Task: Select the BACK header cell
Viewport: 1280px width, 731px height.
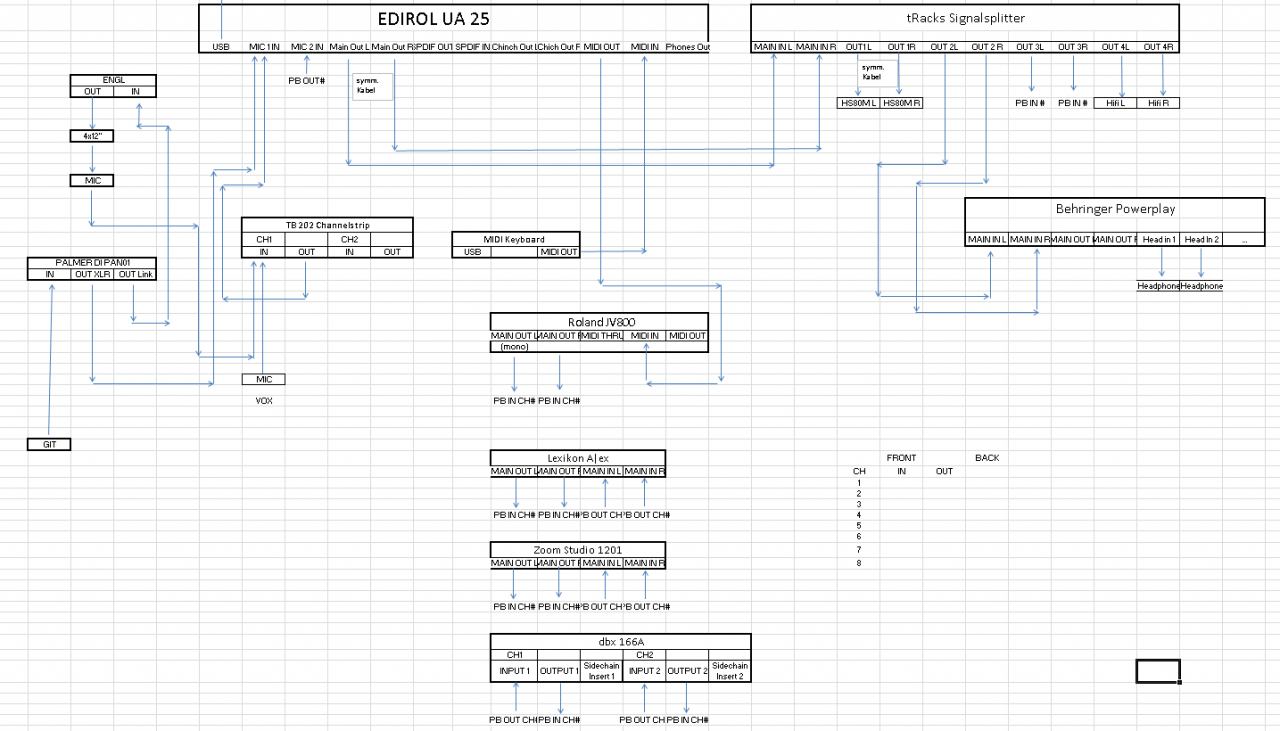Action: coord(987,458)
